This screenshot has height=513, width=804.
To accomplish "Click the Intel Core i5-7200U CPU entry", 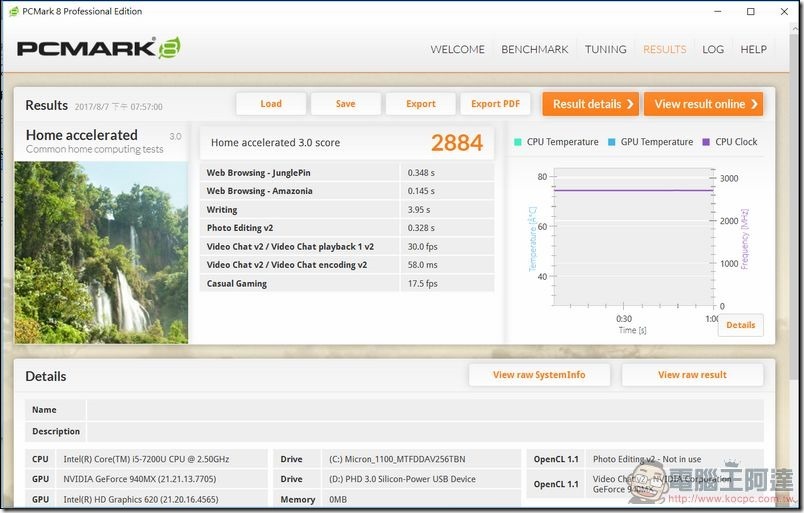I will click(146, 459).
